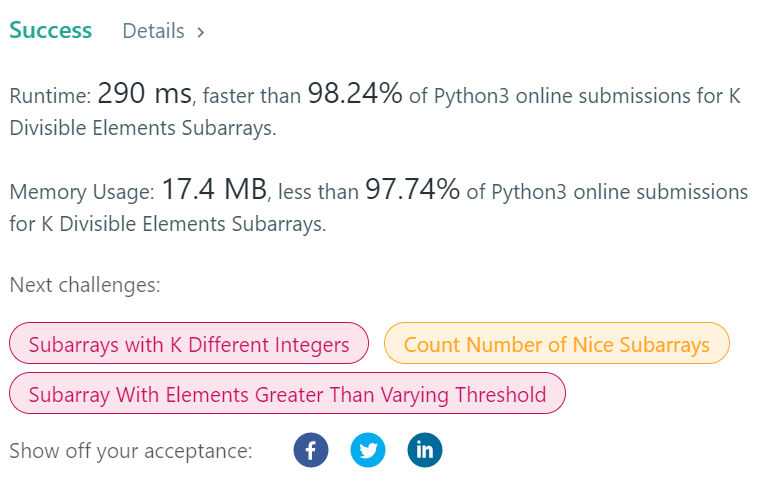Click the Show off your acceptance label
772x484 pixels.
point(130,451)
